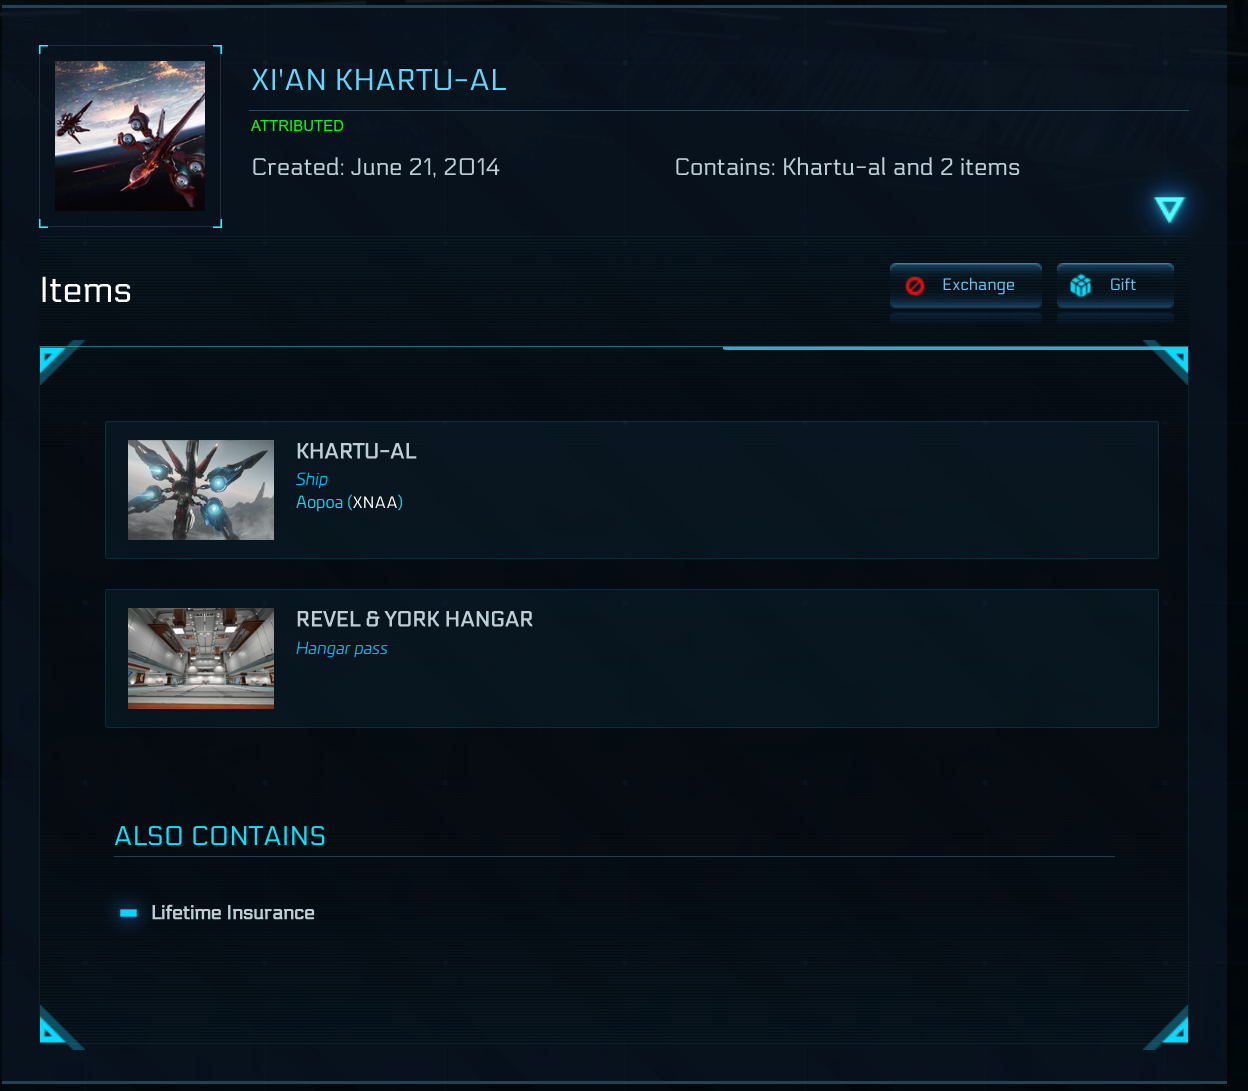This screenshot has height=1091, width=1248.
Task: Expand the KHARTU-AL ship item row
Action: click(x=631, y=489)
